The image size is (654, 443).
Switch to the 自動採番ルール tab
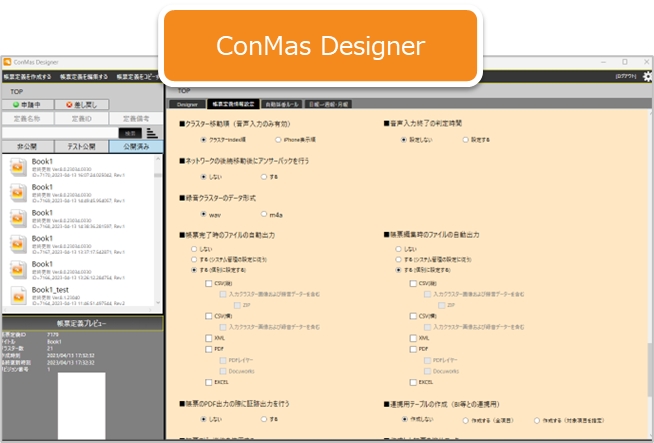point(282,104)
